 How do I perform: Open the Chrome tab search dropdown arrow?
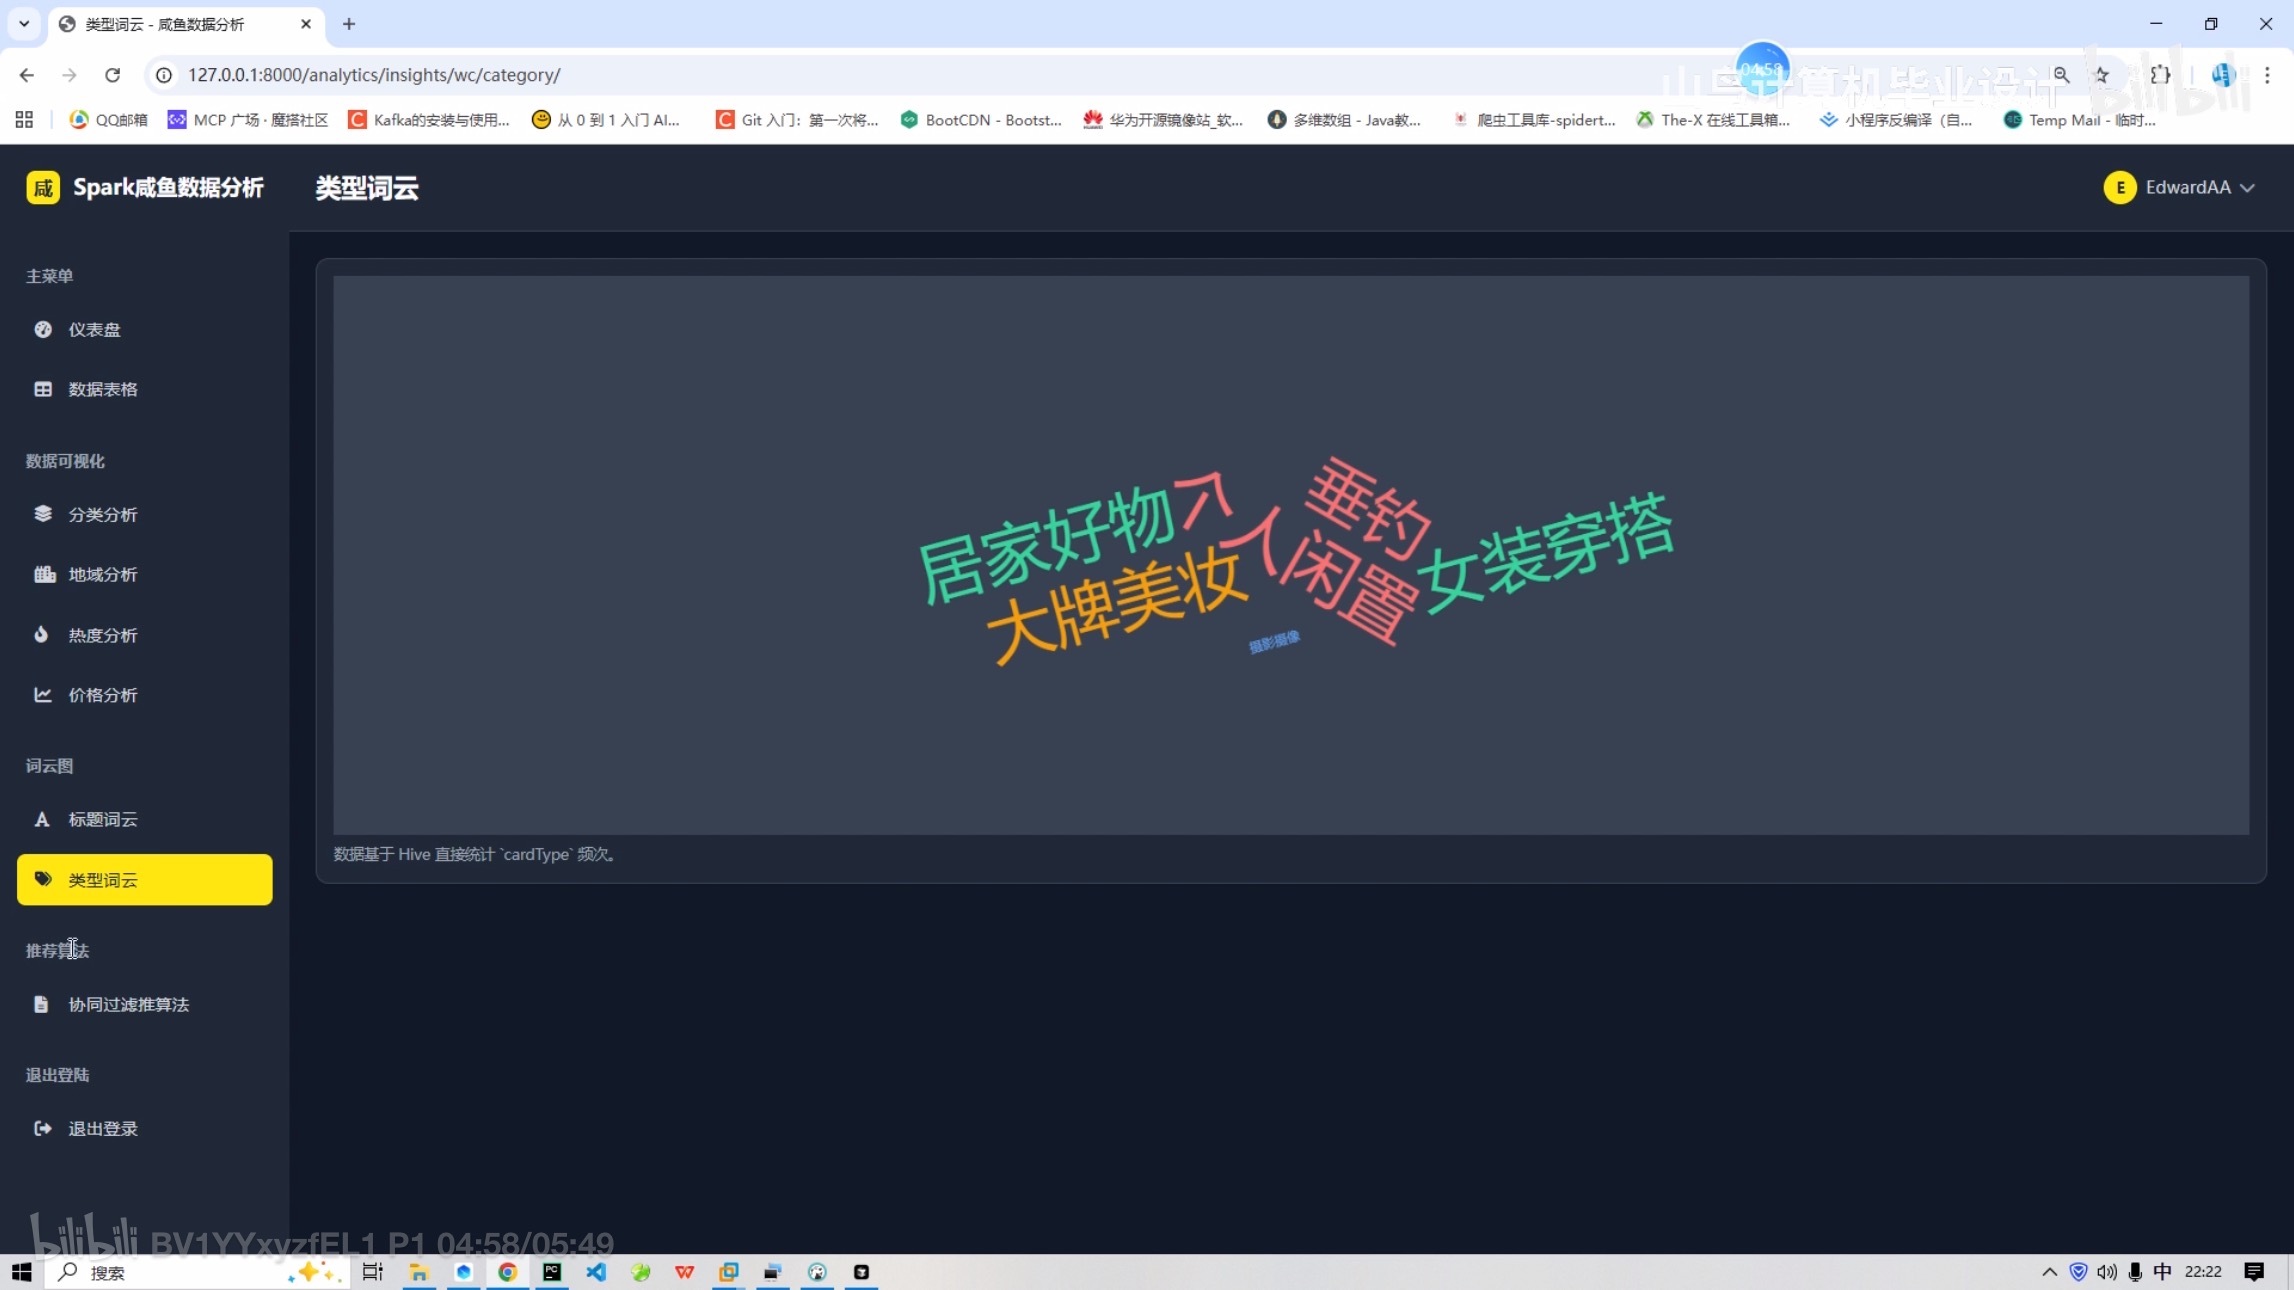(x=24, y=23)
